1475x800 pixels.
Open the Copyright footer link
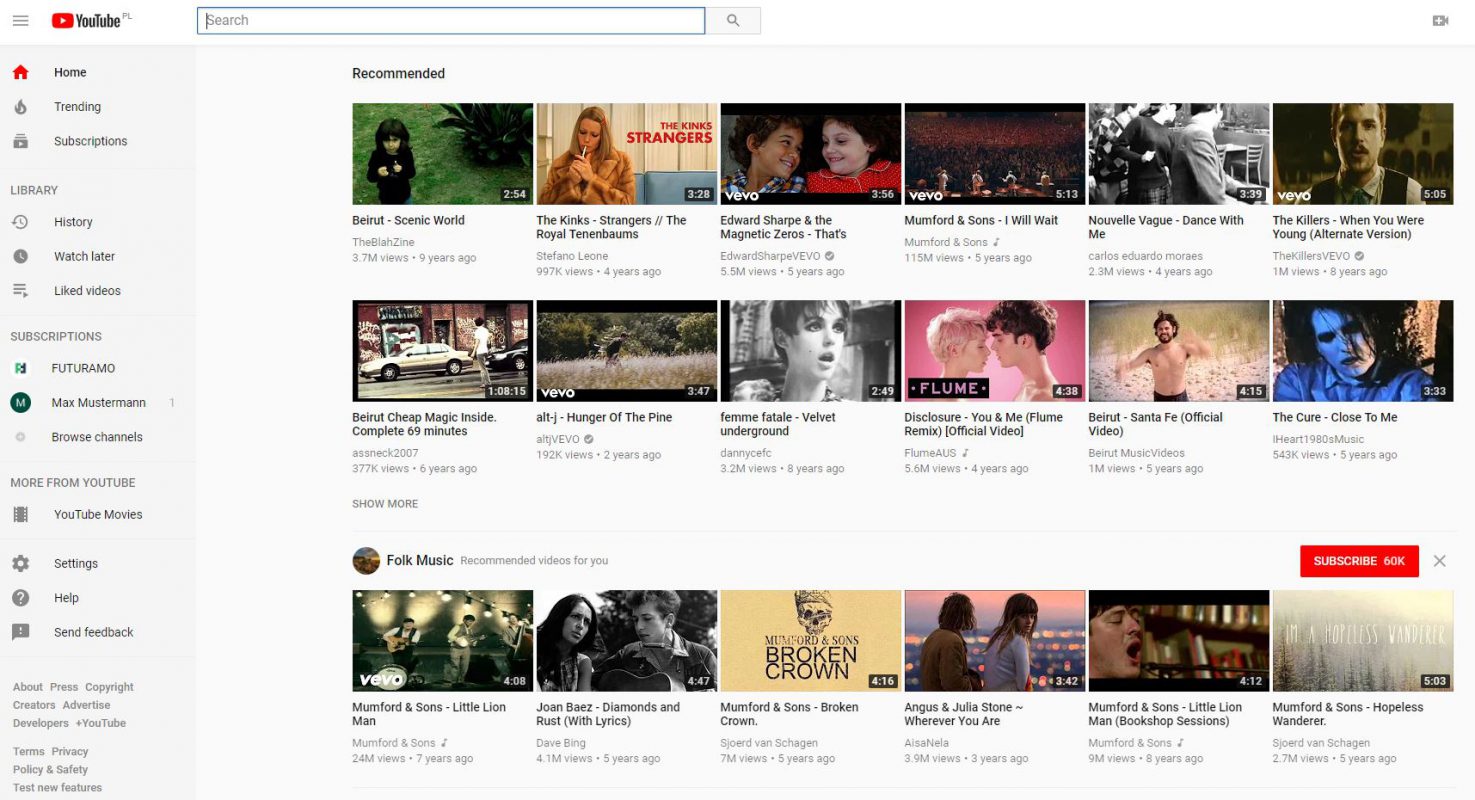(x=109, y=687)
